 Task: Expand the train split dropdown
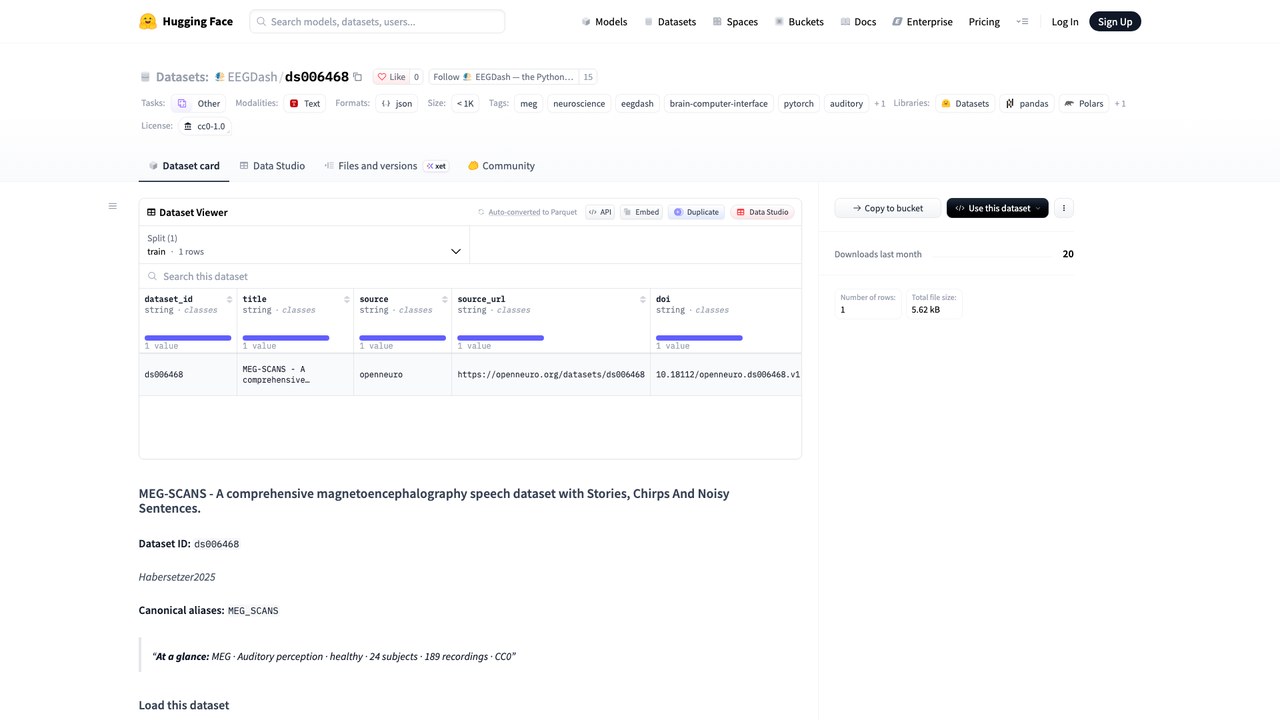[x=304, y=245]
